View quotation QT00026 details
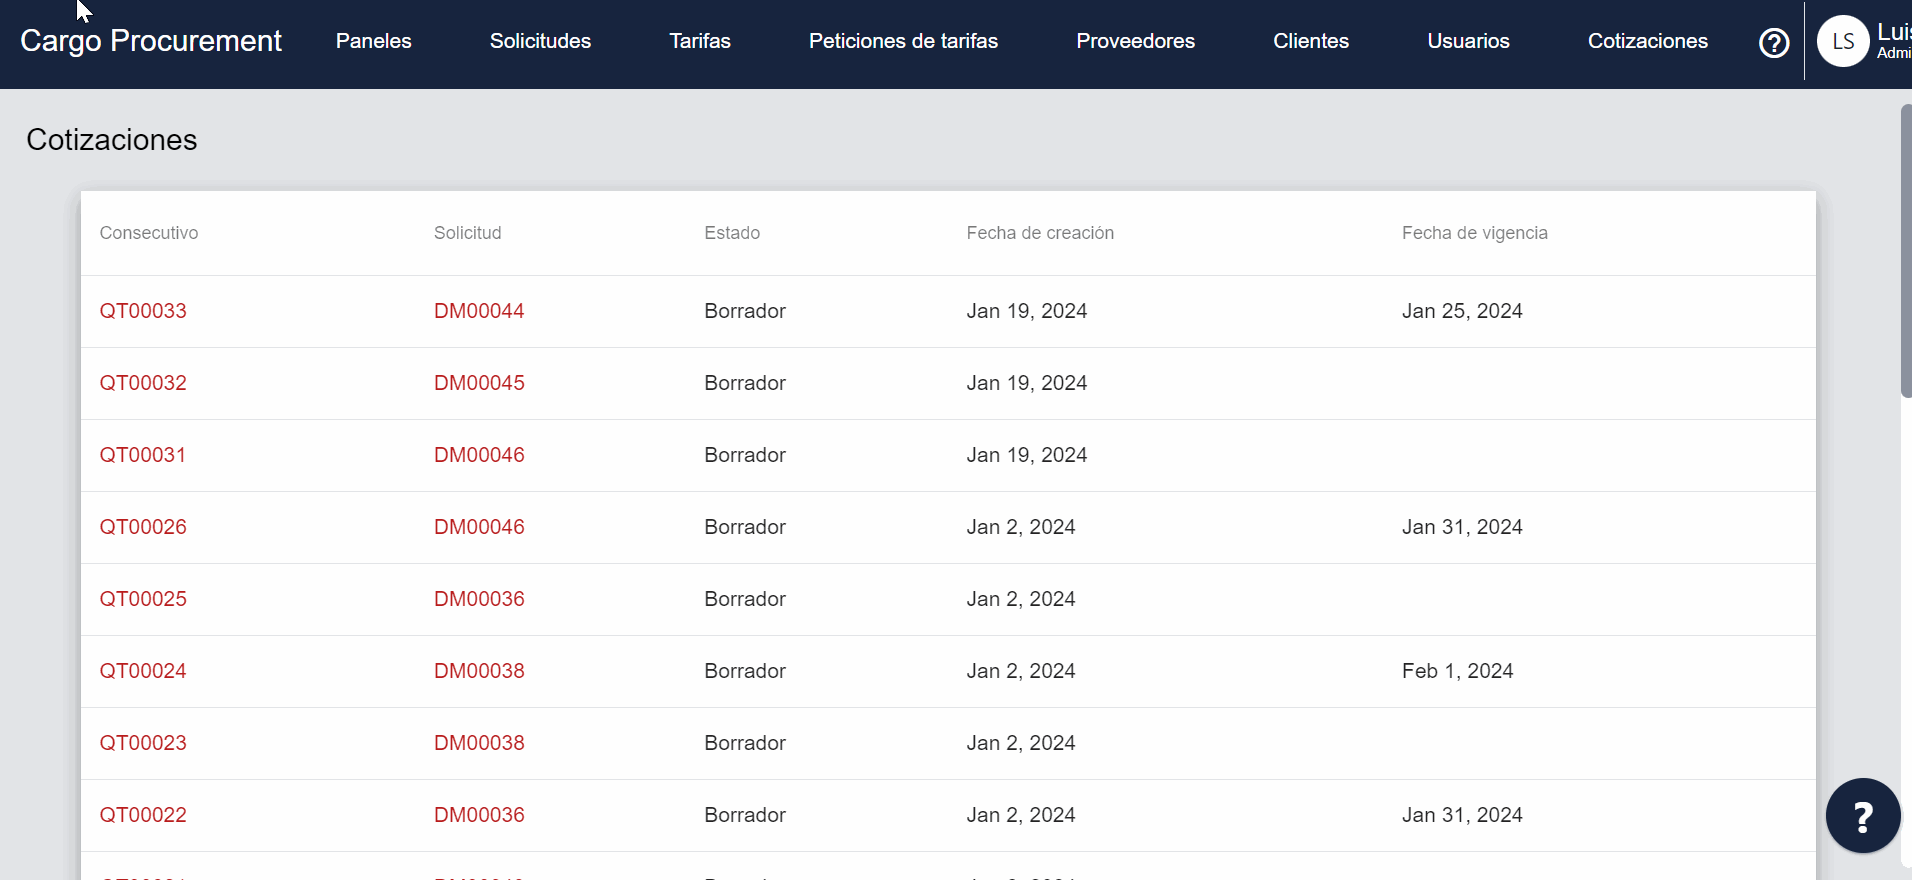 pyautogui.click(x=143, y=527)
